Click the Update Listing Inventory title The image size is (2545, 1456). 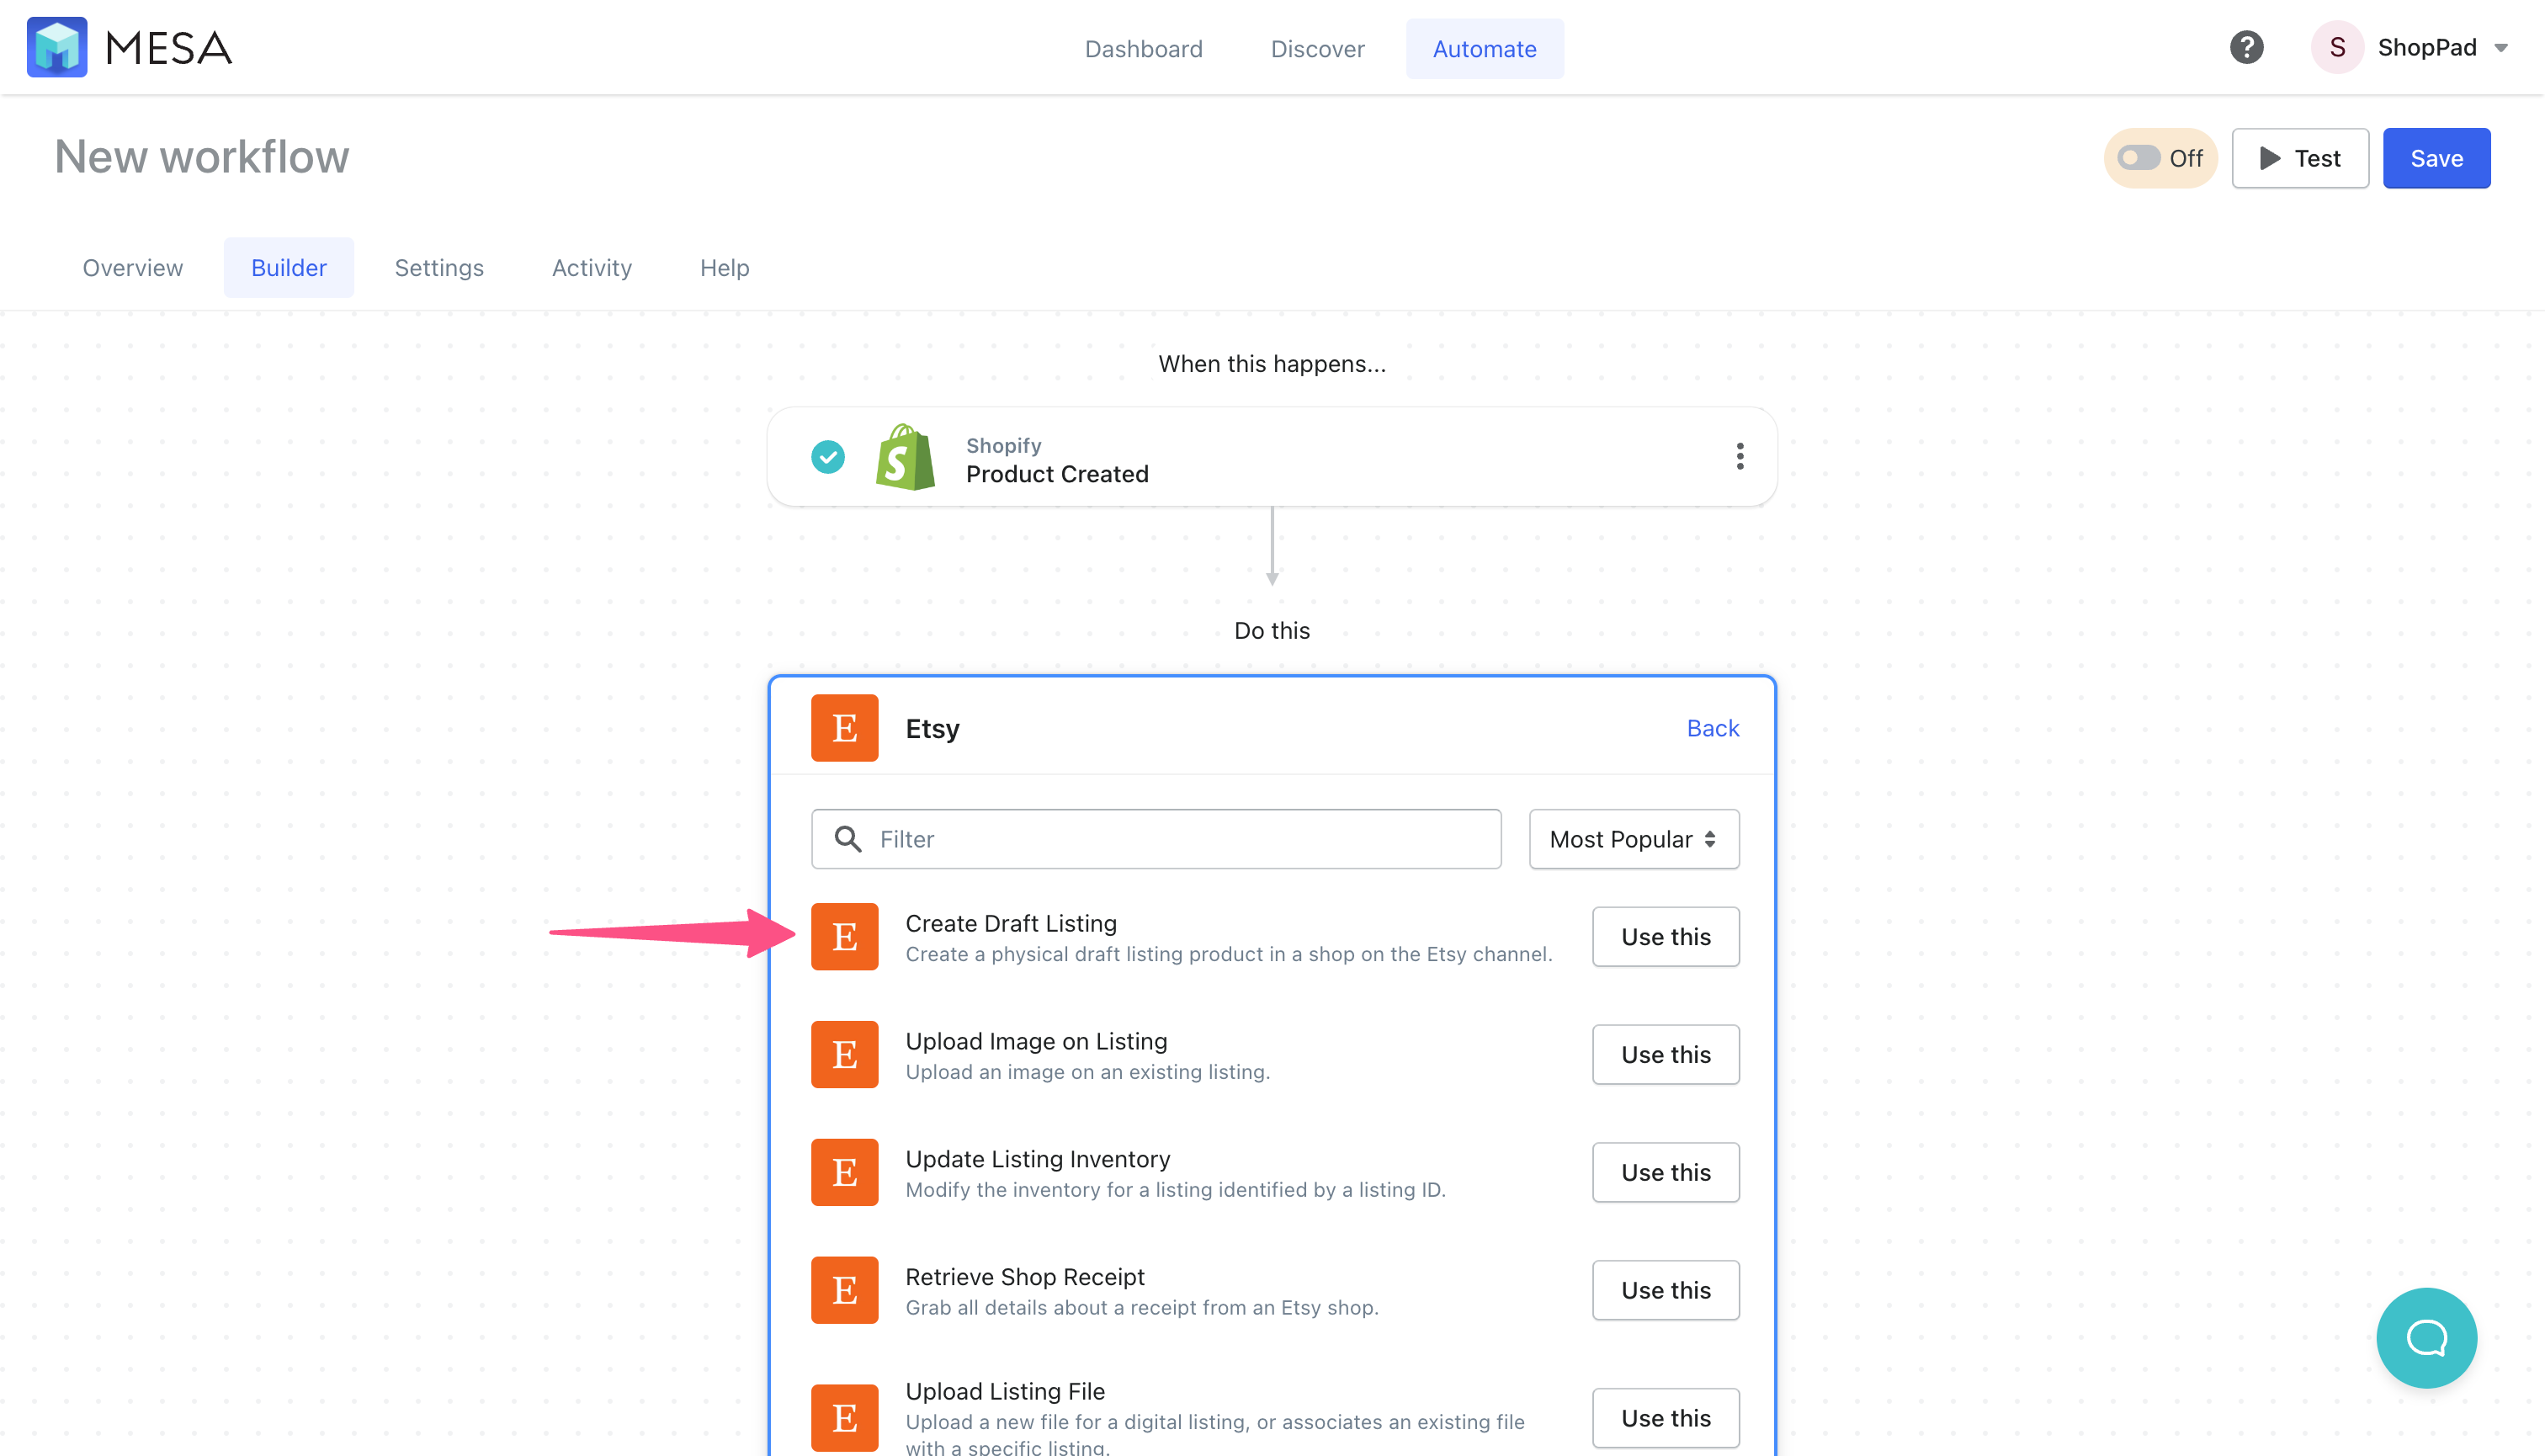tap(1038, 1159)
